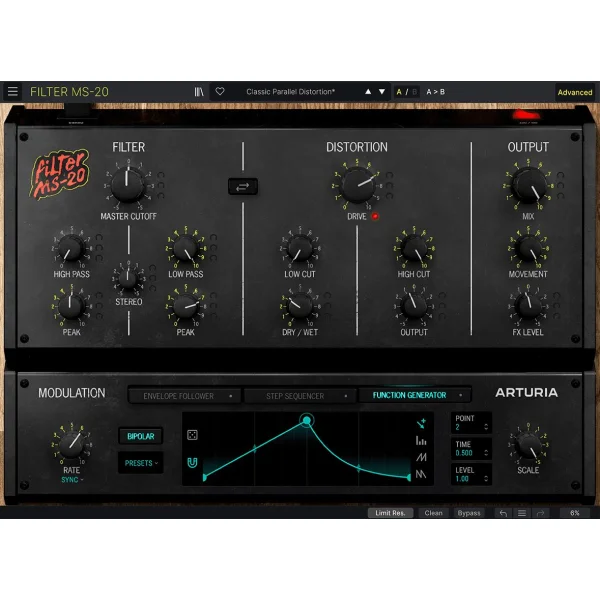Click the Dry / Wet knob
This screenshot has width=600, height=600.
coord(300,306)
